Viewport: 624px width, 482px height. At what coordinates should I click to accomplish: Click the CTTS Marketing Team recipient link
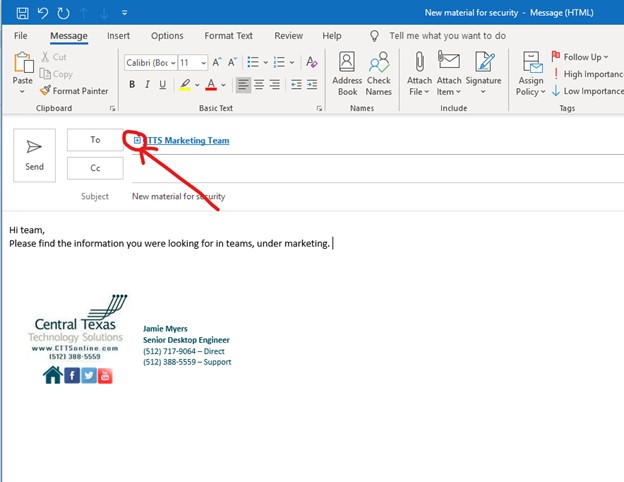(186, 141)
